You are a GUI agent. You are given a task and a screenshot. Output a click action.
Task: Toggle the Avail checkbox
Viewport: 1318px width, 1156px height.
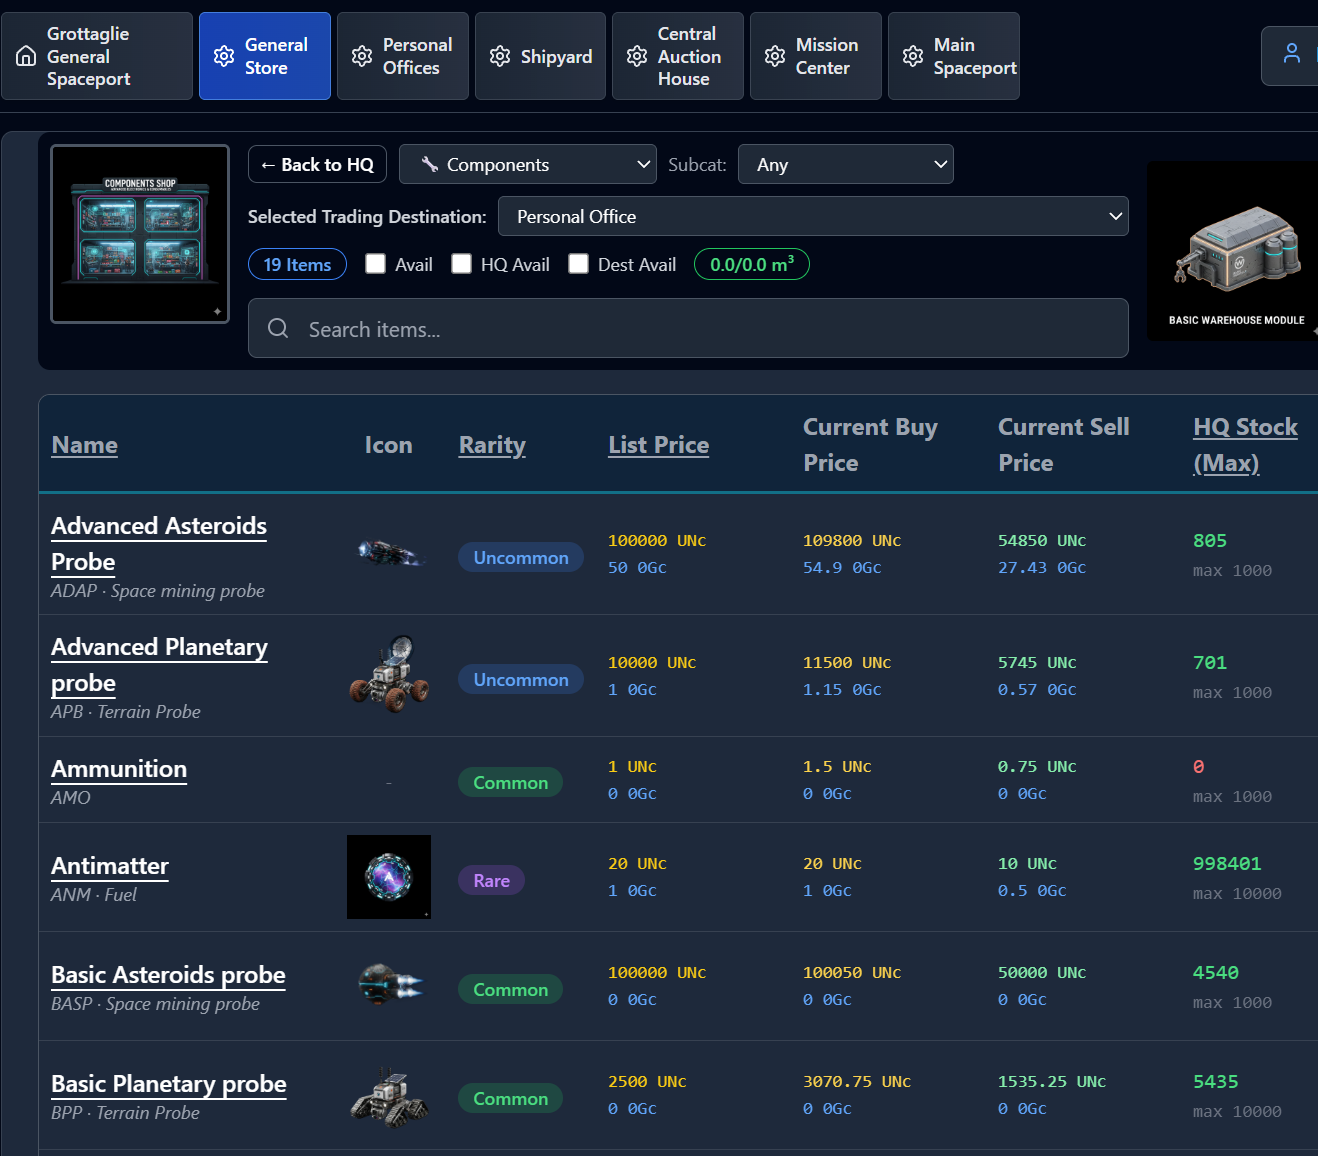pos(376,263)
